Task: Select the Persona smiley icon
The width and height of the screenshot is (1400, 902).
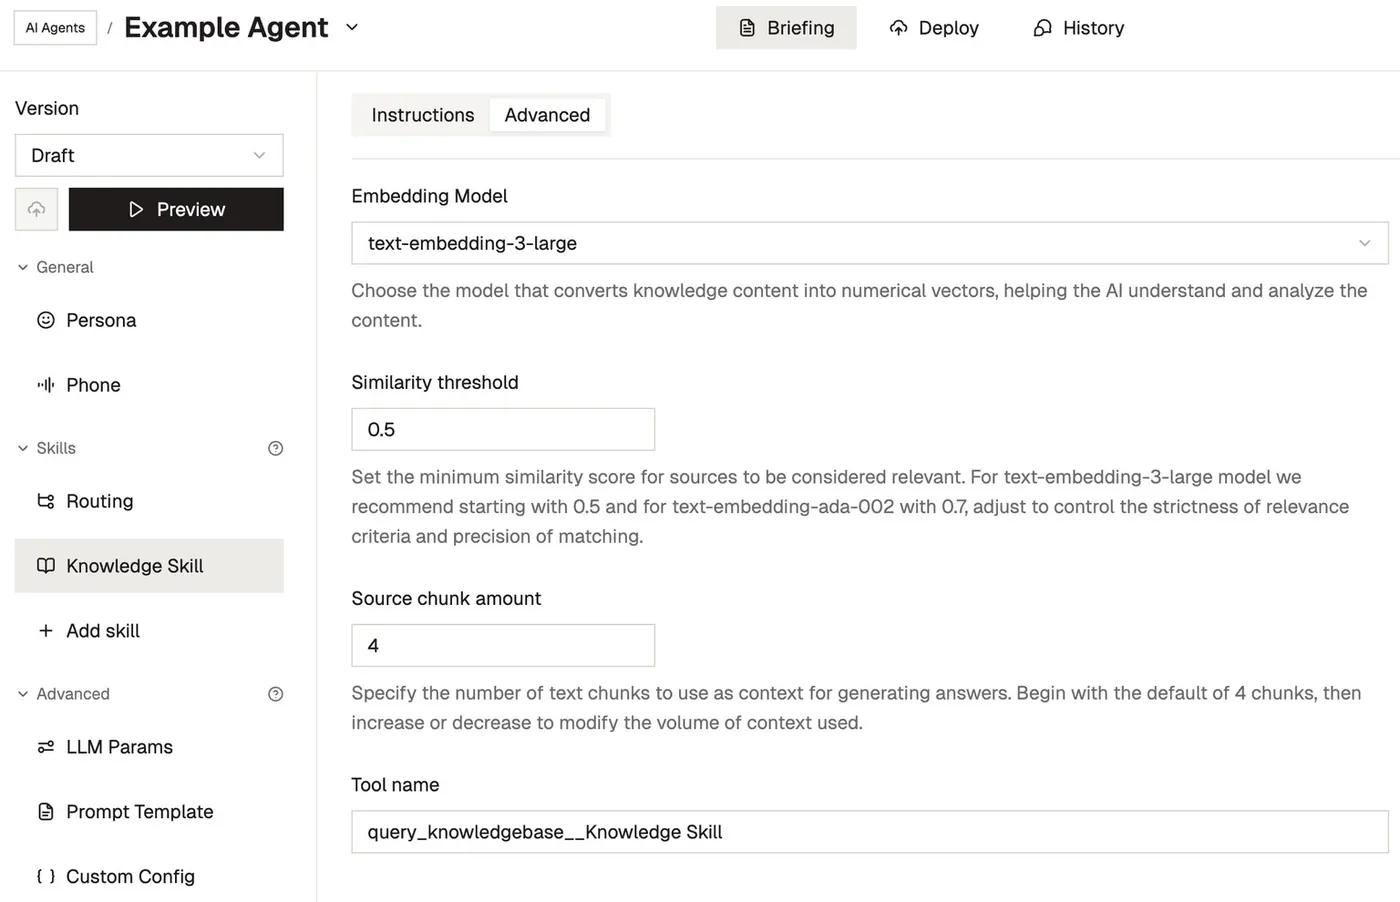Action: [x=44, y=320]
